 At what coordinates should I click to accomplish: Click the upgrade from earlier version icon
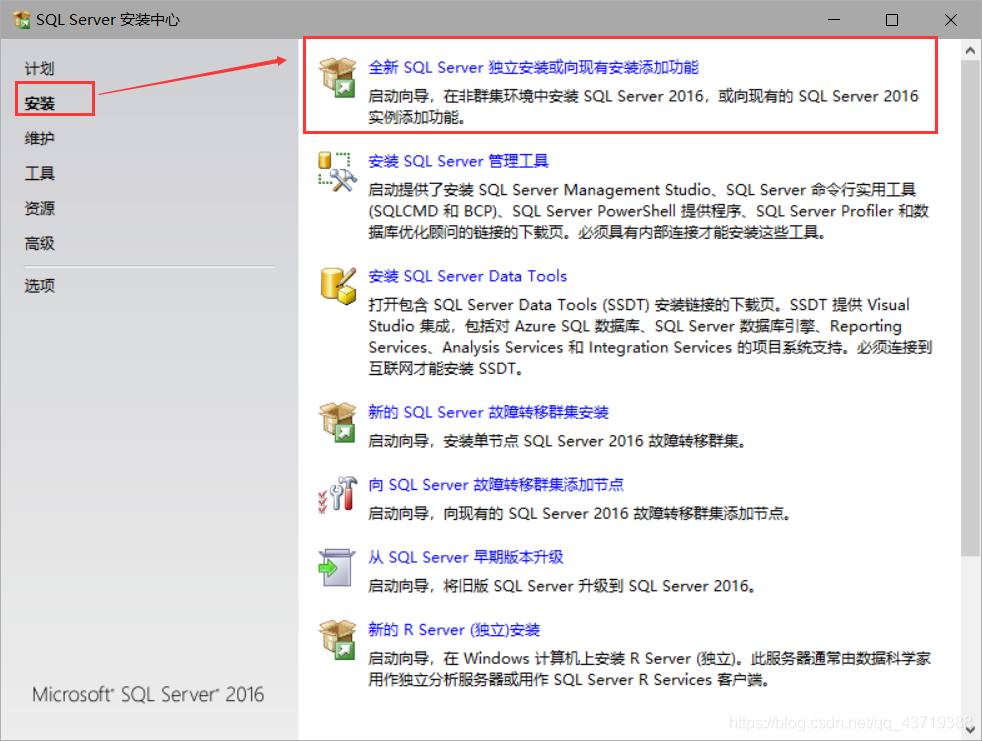pos(336,567)
